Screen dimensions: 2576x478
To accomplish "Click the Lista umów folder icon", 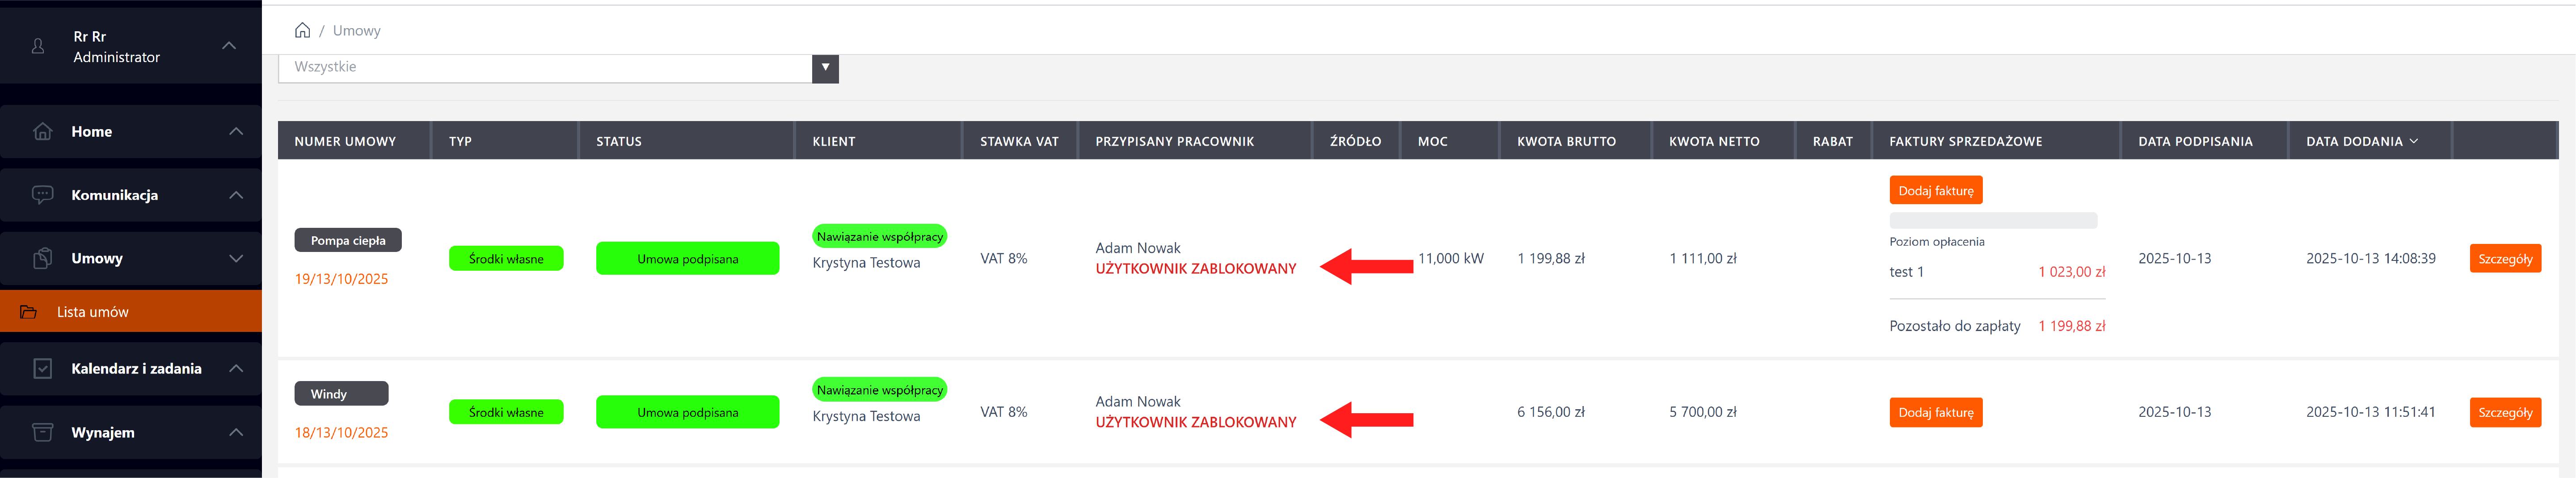I will (x=29, y=312).
